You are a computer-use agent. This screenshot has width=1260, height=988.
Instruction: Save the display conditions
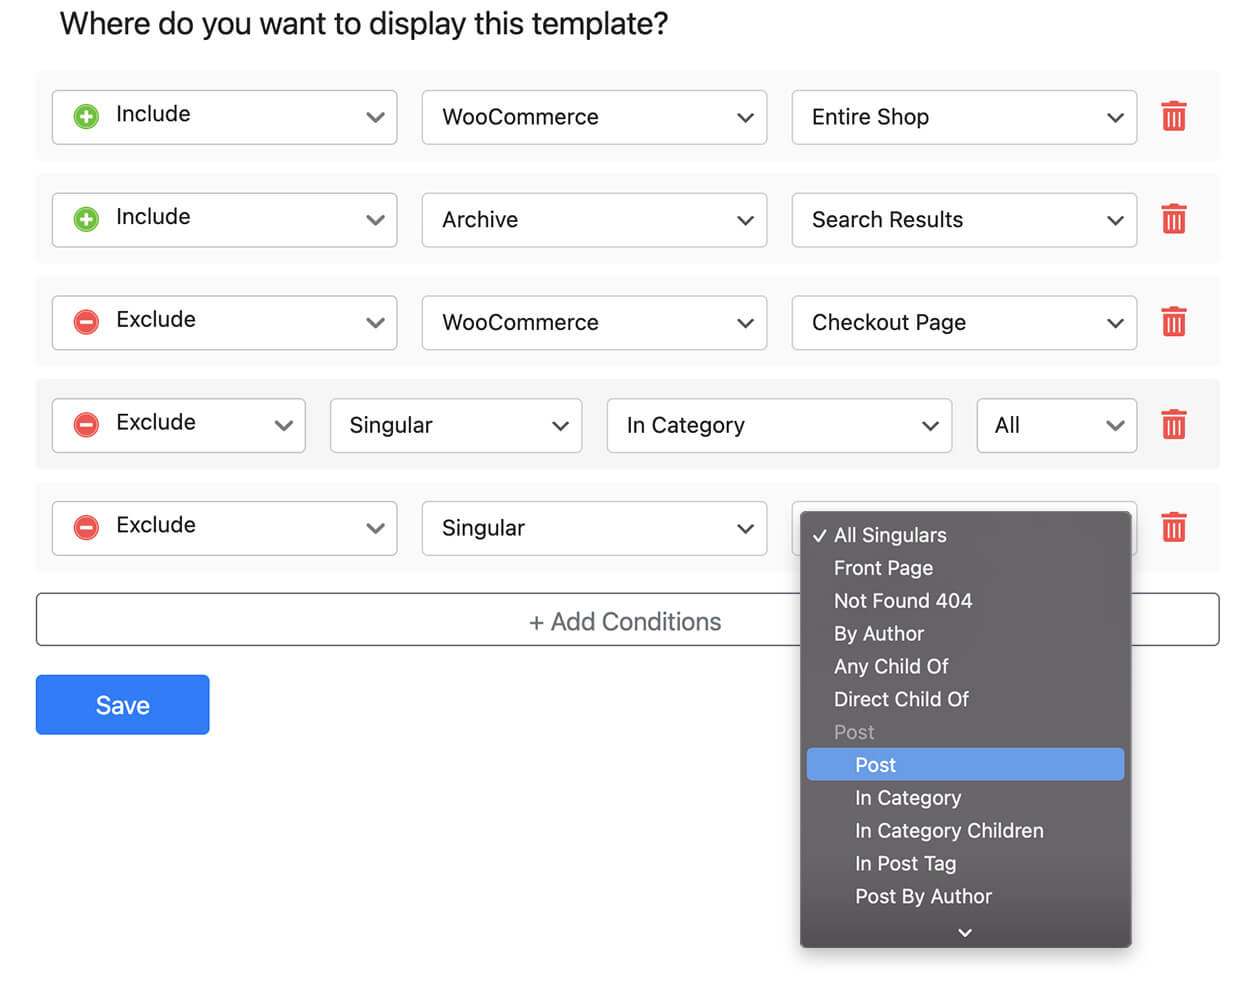point(123,705)
